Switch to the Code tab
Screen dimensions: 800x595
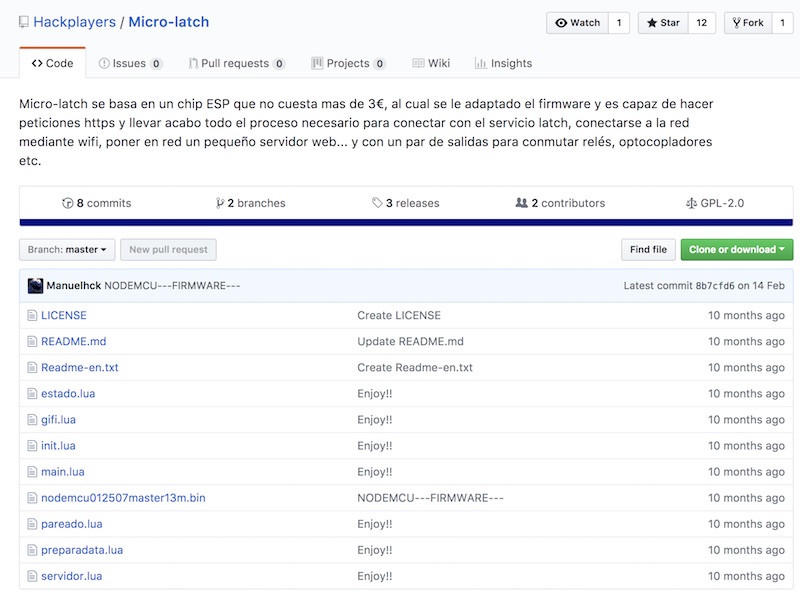(53, 63)
